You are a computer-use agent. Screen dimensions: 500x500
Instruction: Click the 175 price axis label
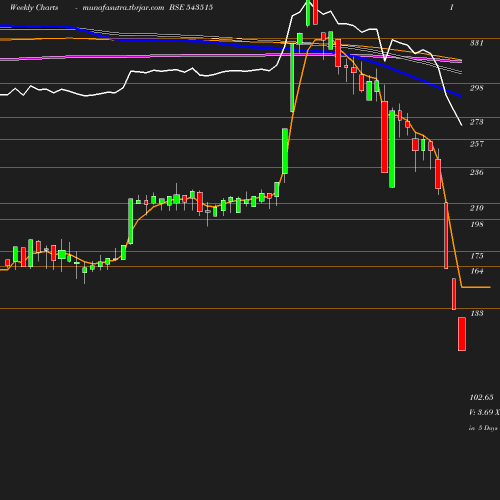point(477,256)
